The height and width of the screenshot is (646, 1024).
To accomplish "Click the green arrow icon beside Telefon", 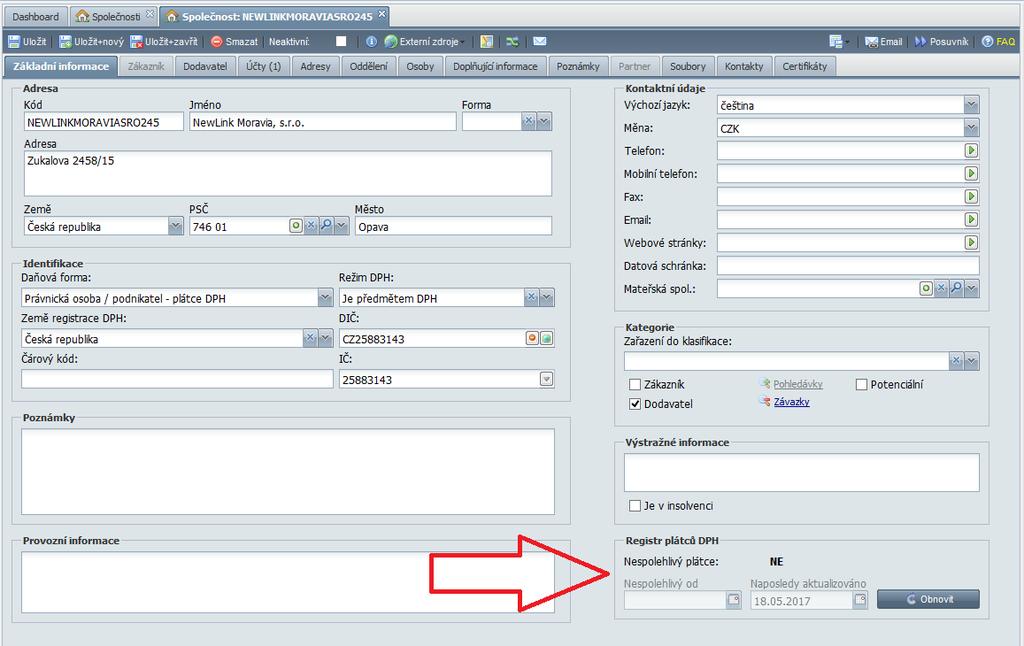I will click(x=971, y=151).
